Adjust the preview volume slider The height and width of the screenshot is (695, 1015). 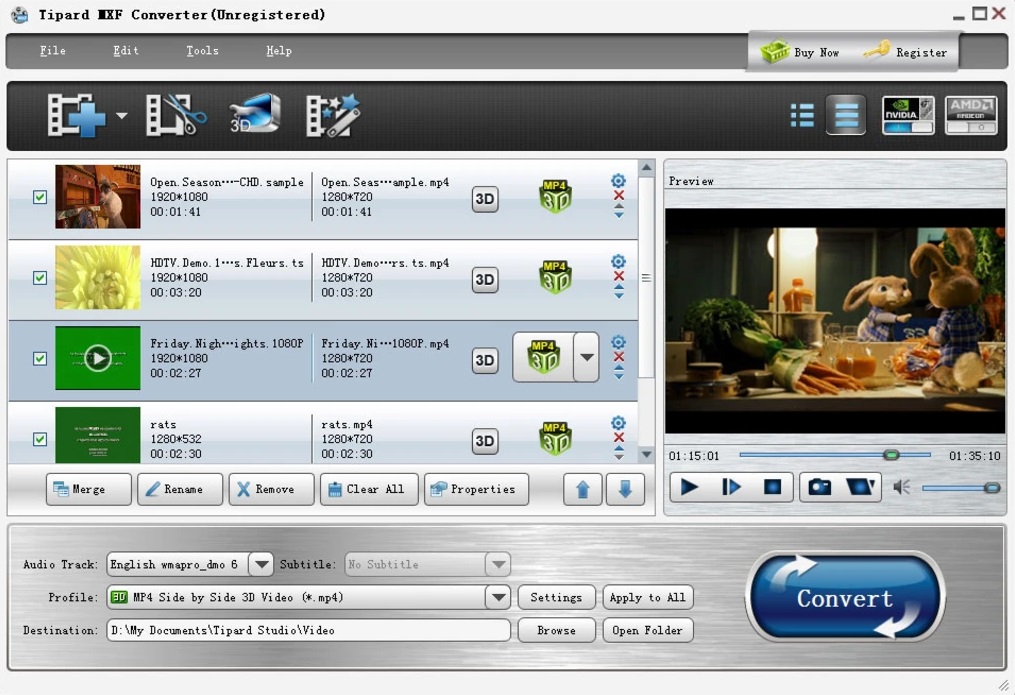[961, 488]
